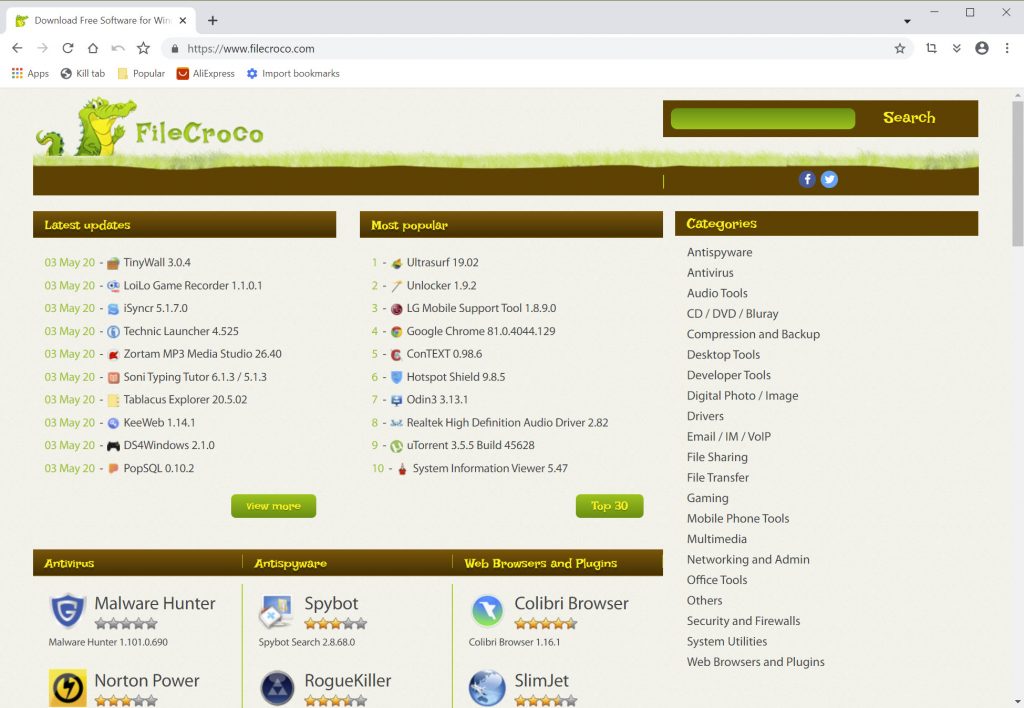Click the Malware Hunter shield icon

click(67, 611)
